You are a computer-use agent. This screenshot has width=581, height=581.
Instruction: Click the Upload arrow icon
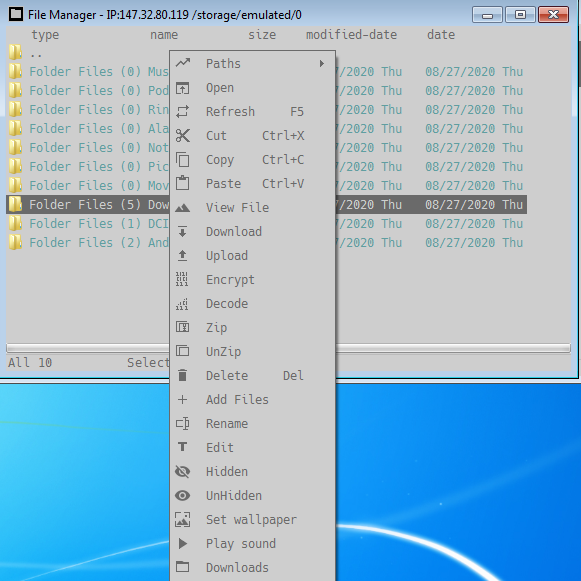(183, 256)
